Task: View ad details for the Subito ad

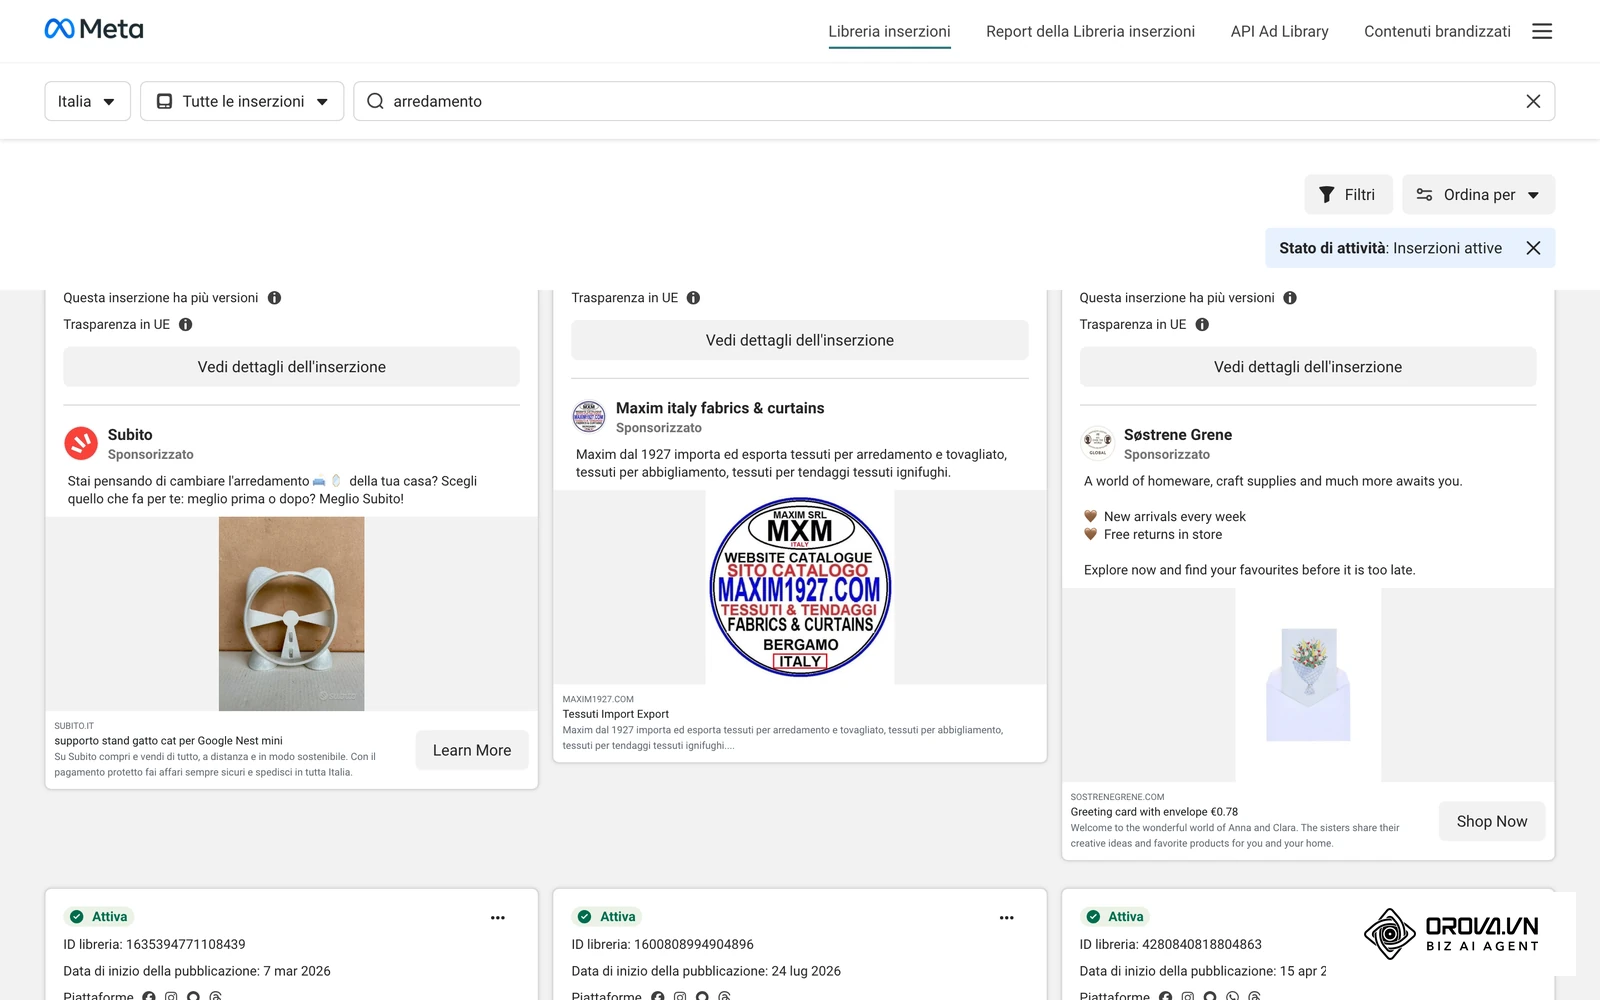Action: pos(291,367)
